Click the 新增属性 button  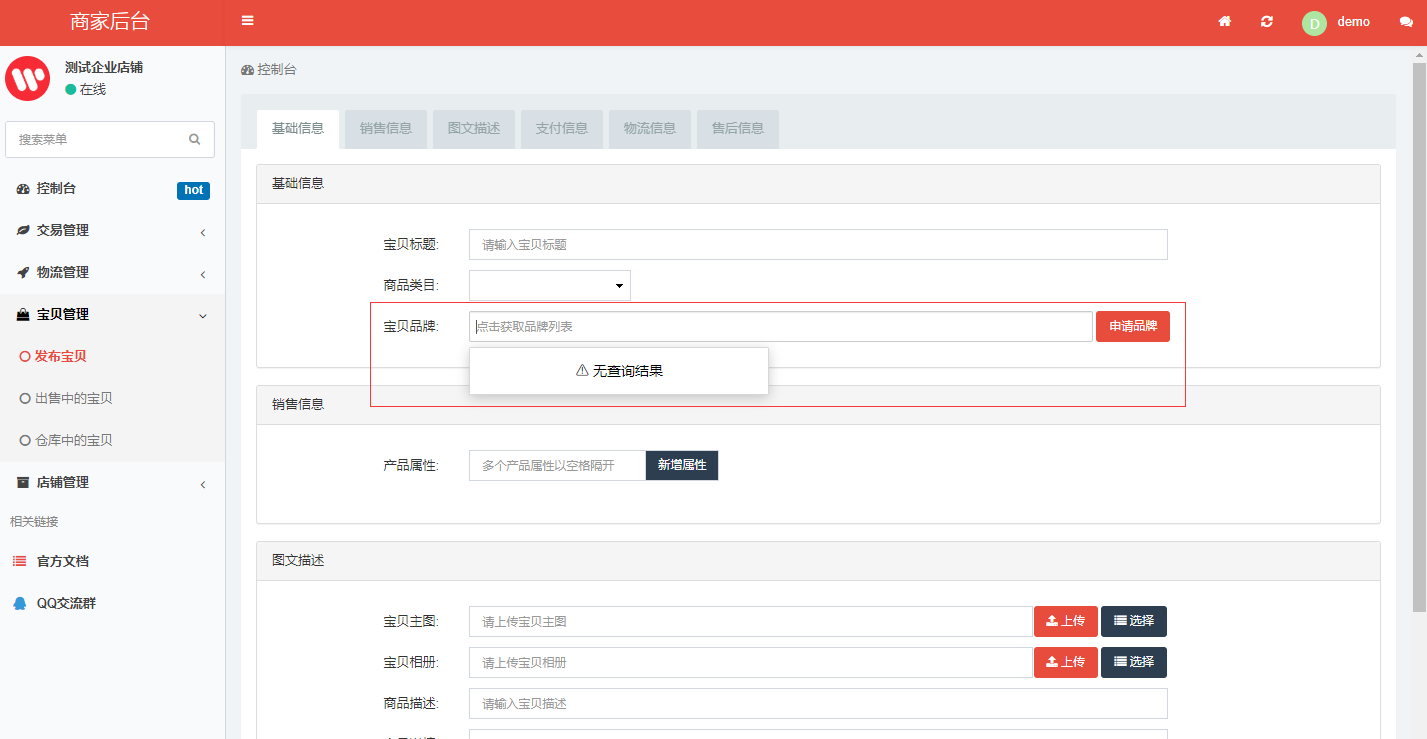pyautogui.click(x=682, y=465)
